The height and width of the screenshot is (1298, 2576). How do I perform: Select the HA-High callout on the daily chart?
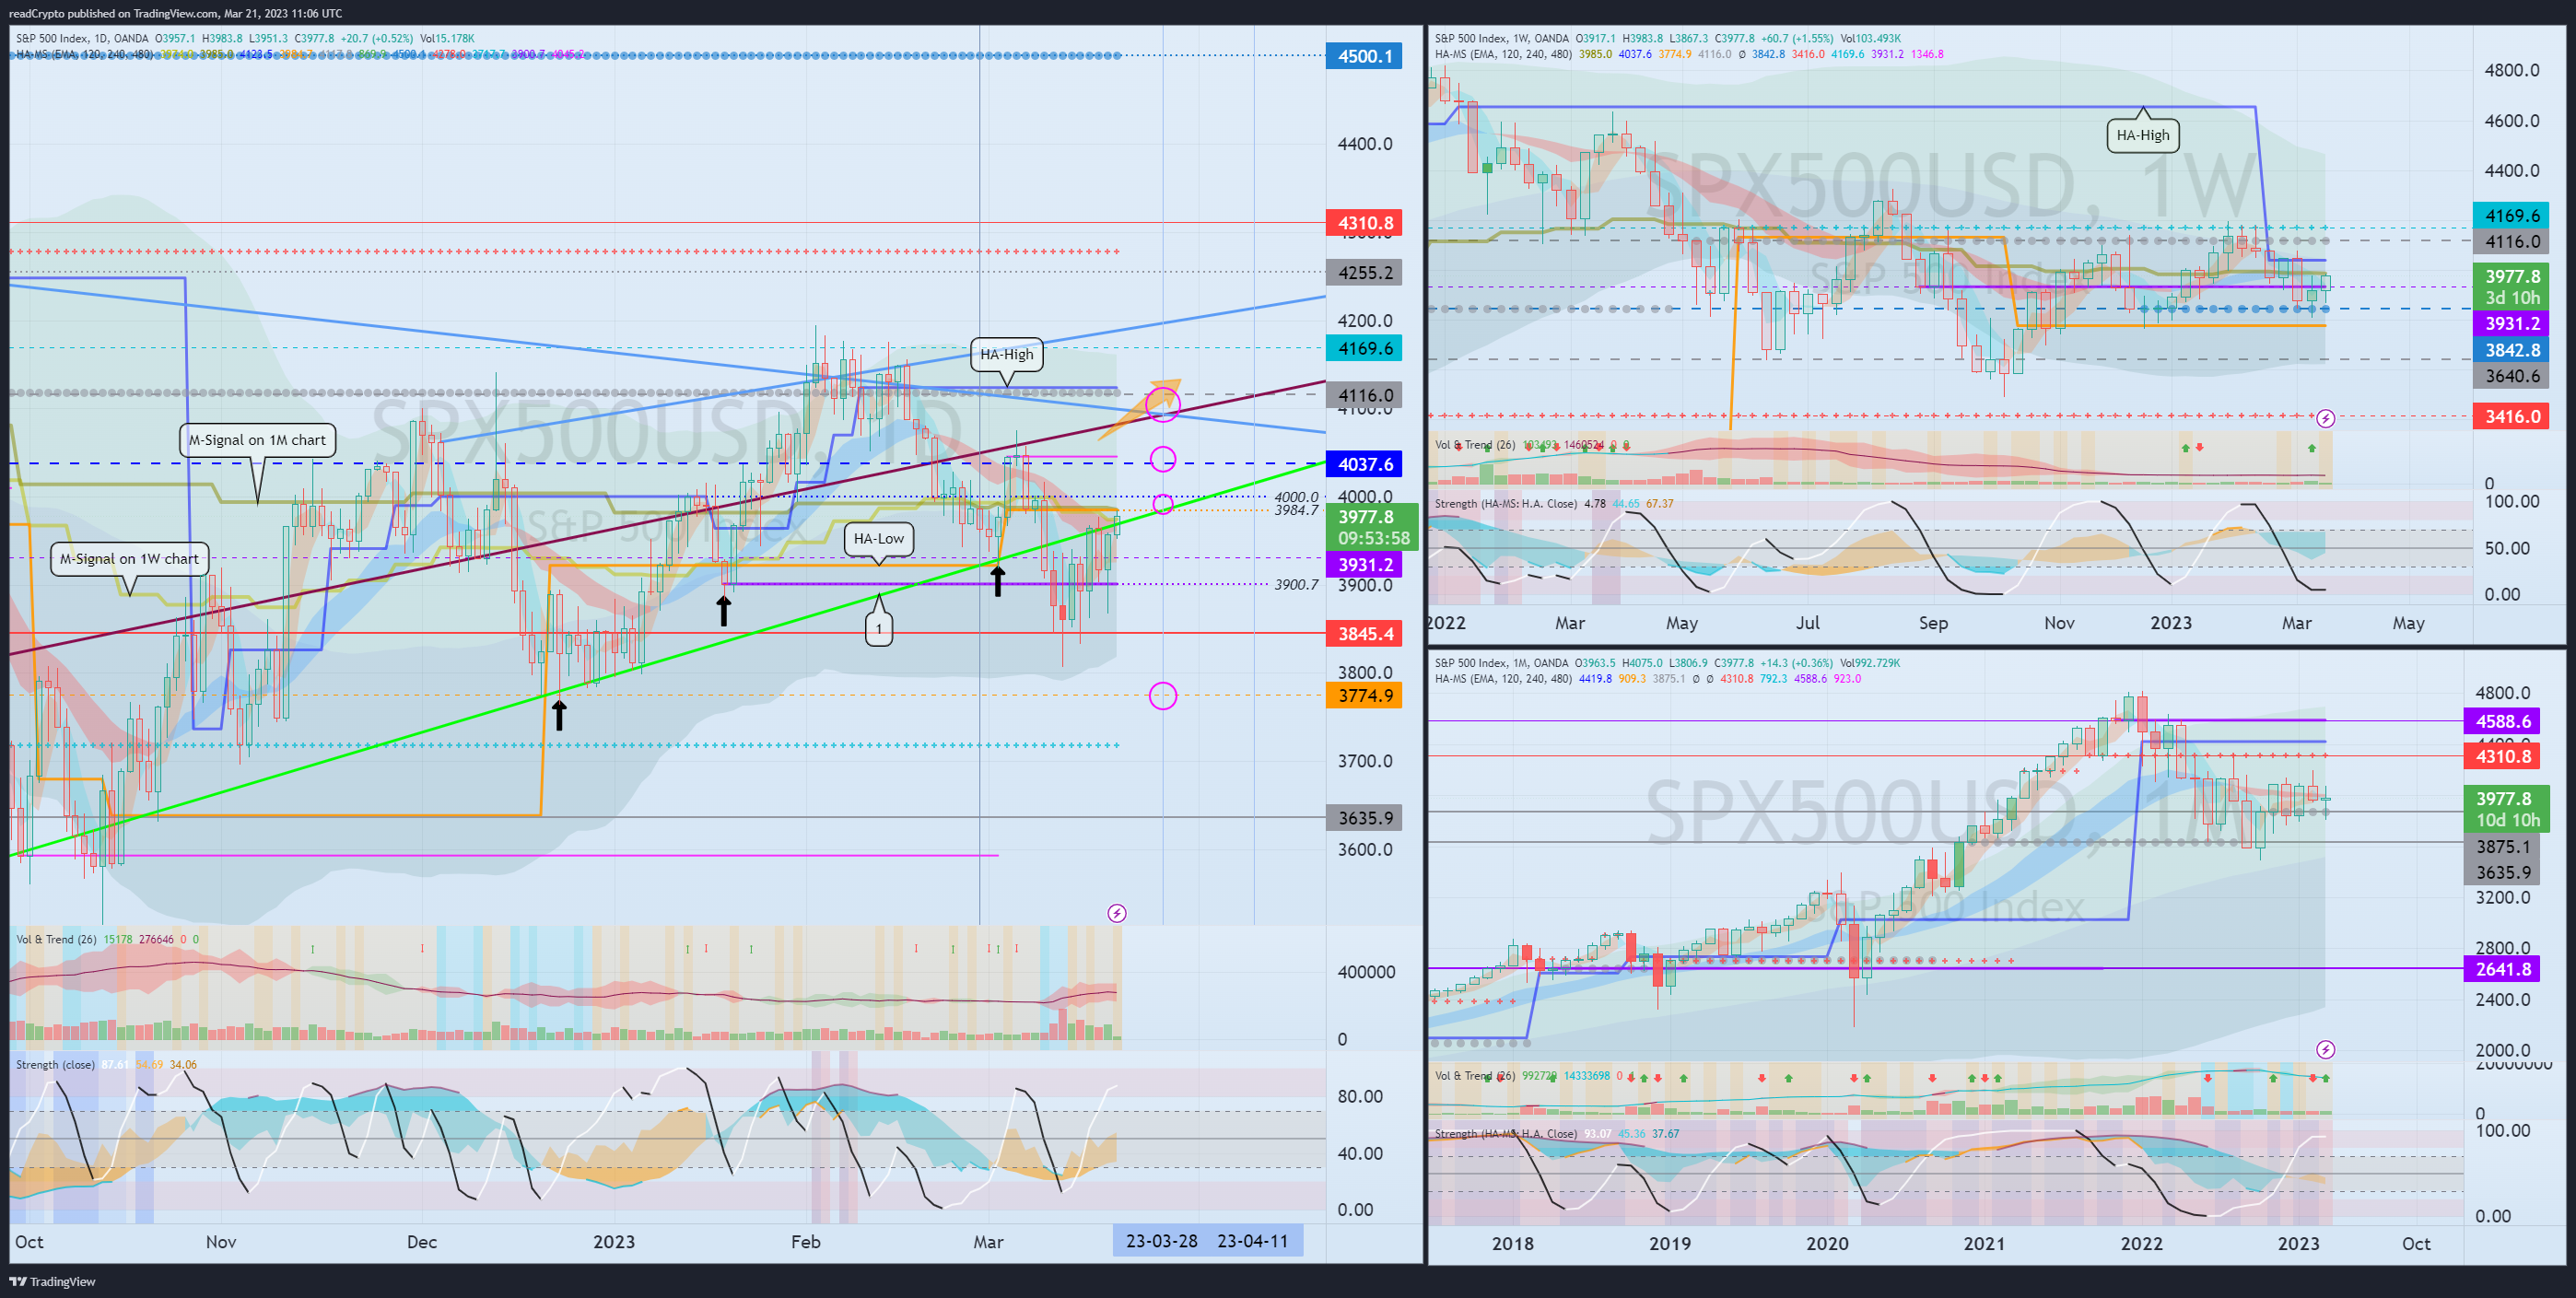click(x=1007, y=354)
